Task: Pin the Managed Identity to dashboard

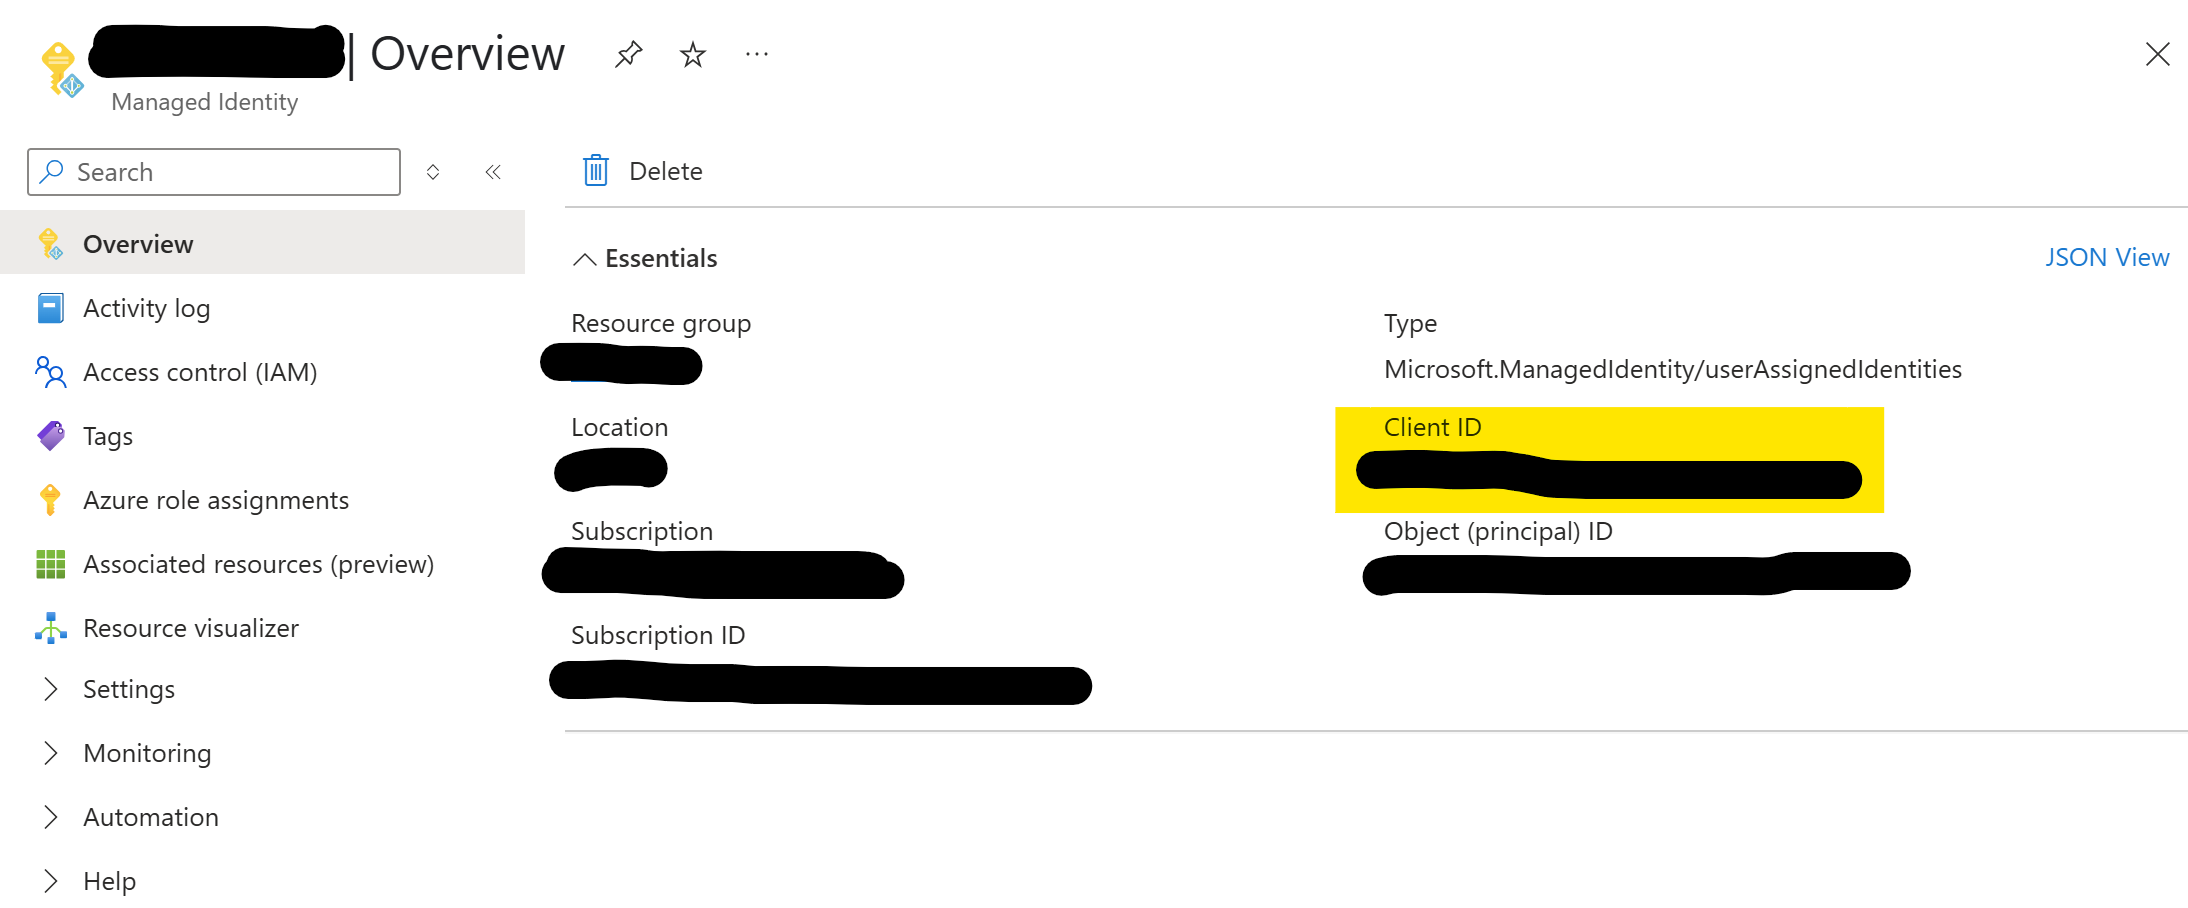Action: pyautogui.click(x=628, y=54)
